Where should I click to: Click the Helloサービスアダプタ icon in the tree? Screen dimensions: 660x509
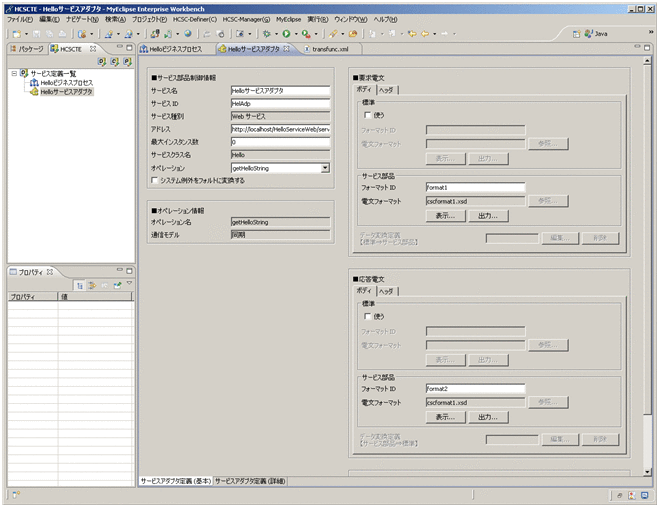pyautogui.click(x=35, y=91)
